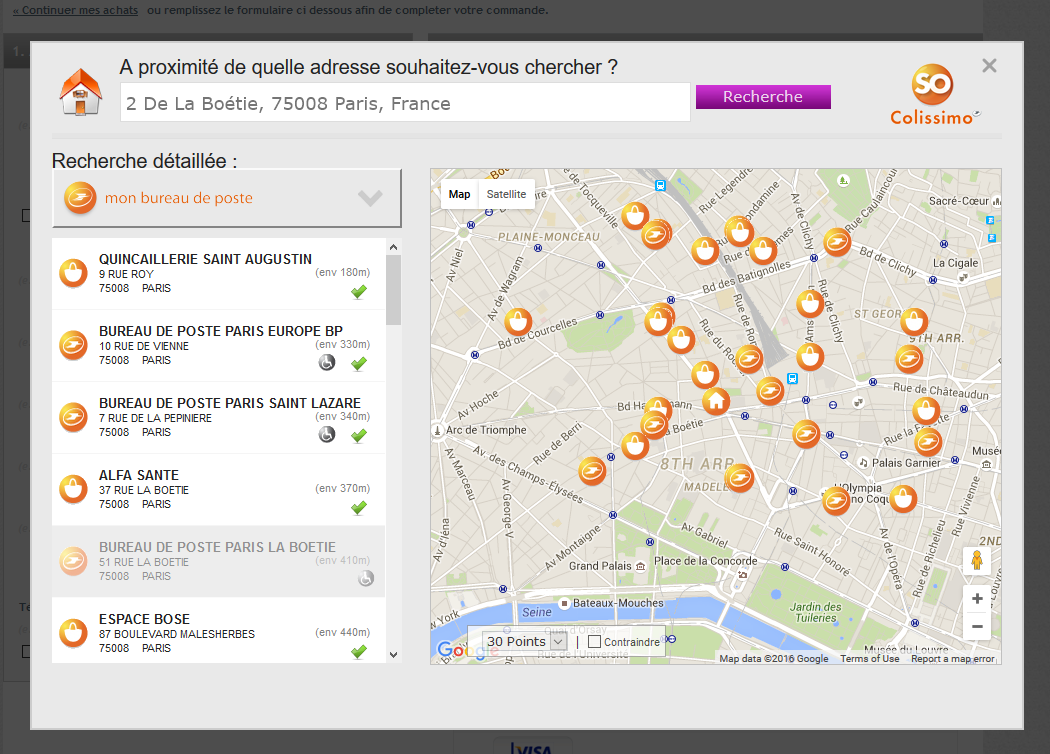
Task: Click 'Continuer mes achats' link
Action: click(75, 10)
